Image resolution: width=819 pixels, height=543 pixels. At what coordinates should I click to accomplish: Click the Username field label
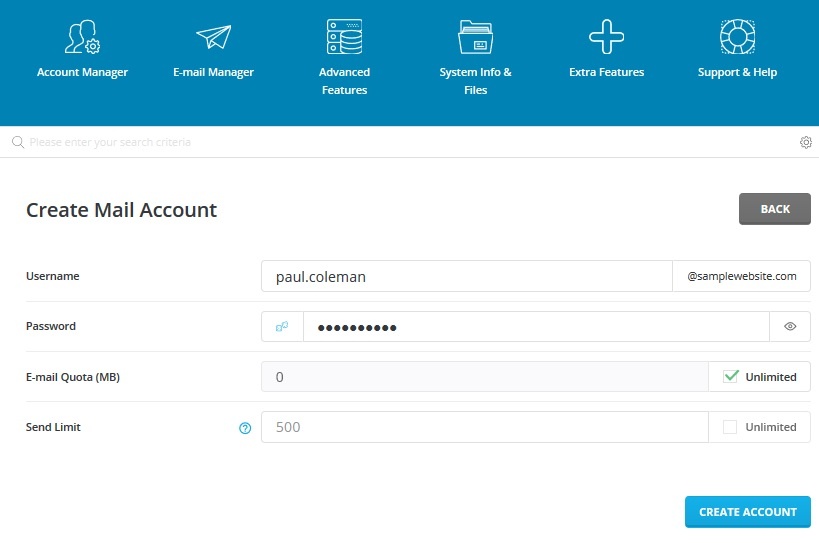click(x=53, y=276)
